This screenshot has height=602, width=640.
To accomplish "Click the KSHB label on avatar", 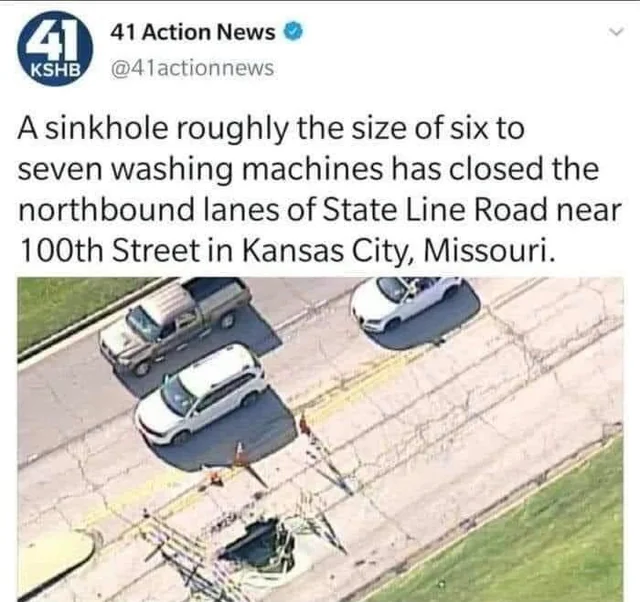I will [56, 70].
